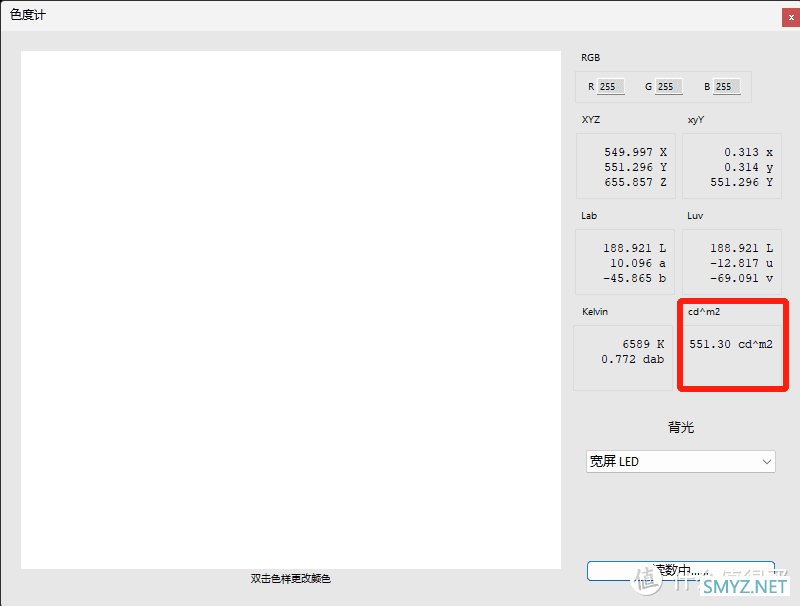Click the 背光 label
This screenshot has width=800, height=606.
tap(681, 427)
